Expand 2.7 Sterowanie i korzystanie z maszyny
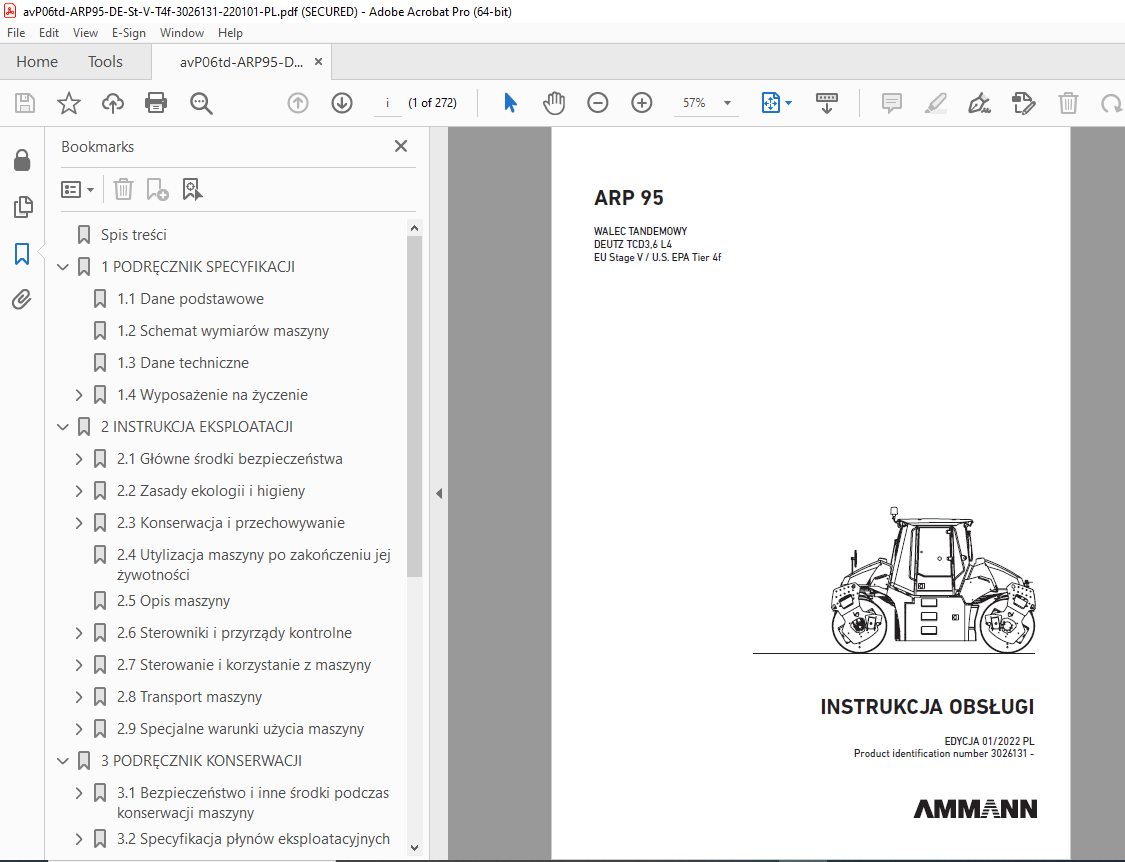 [x=79, y=665]
